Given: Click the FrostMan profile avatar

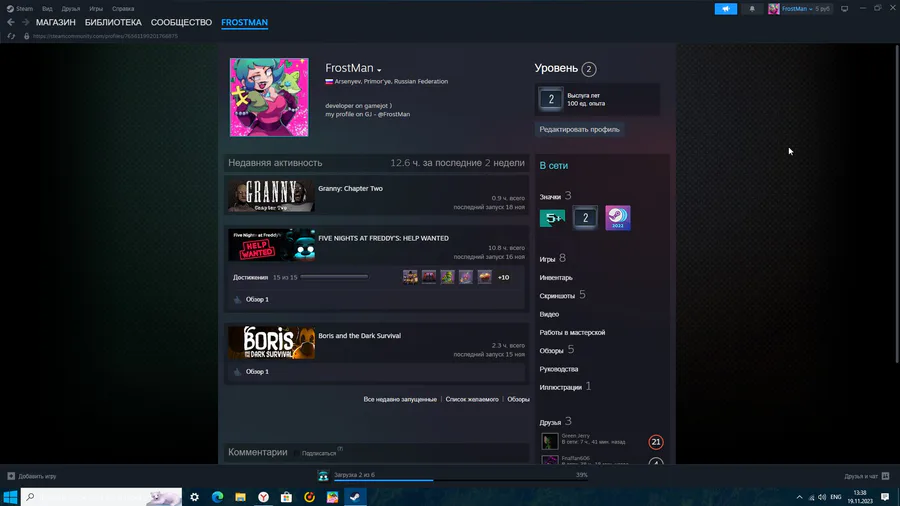Looking at the screenshot, I should 269,98.
